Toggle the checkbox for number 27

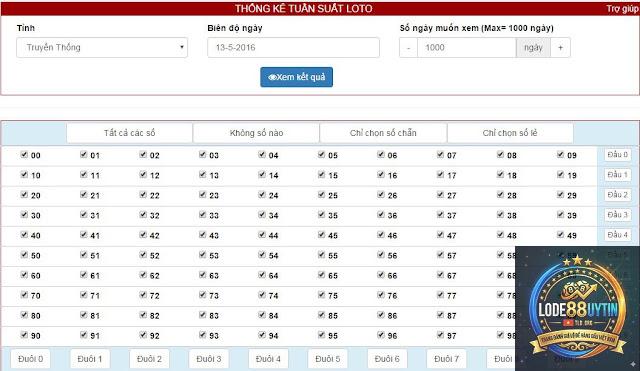point(440,194)
